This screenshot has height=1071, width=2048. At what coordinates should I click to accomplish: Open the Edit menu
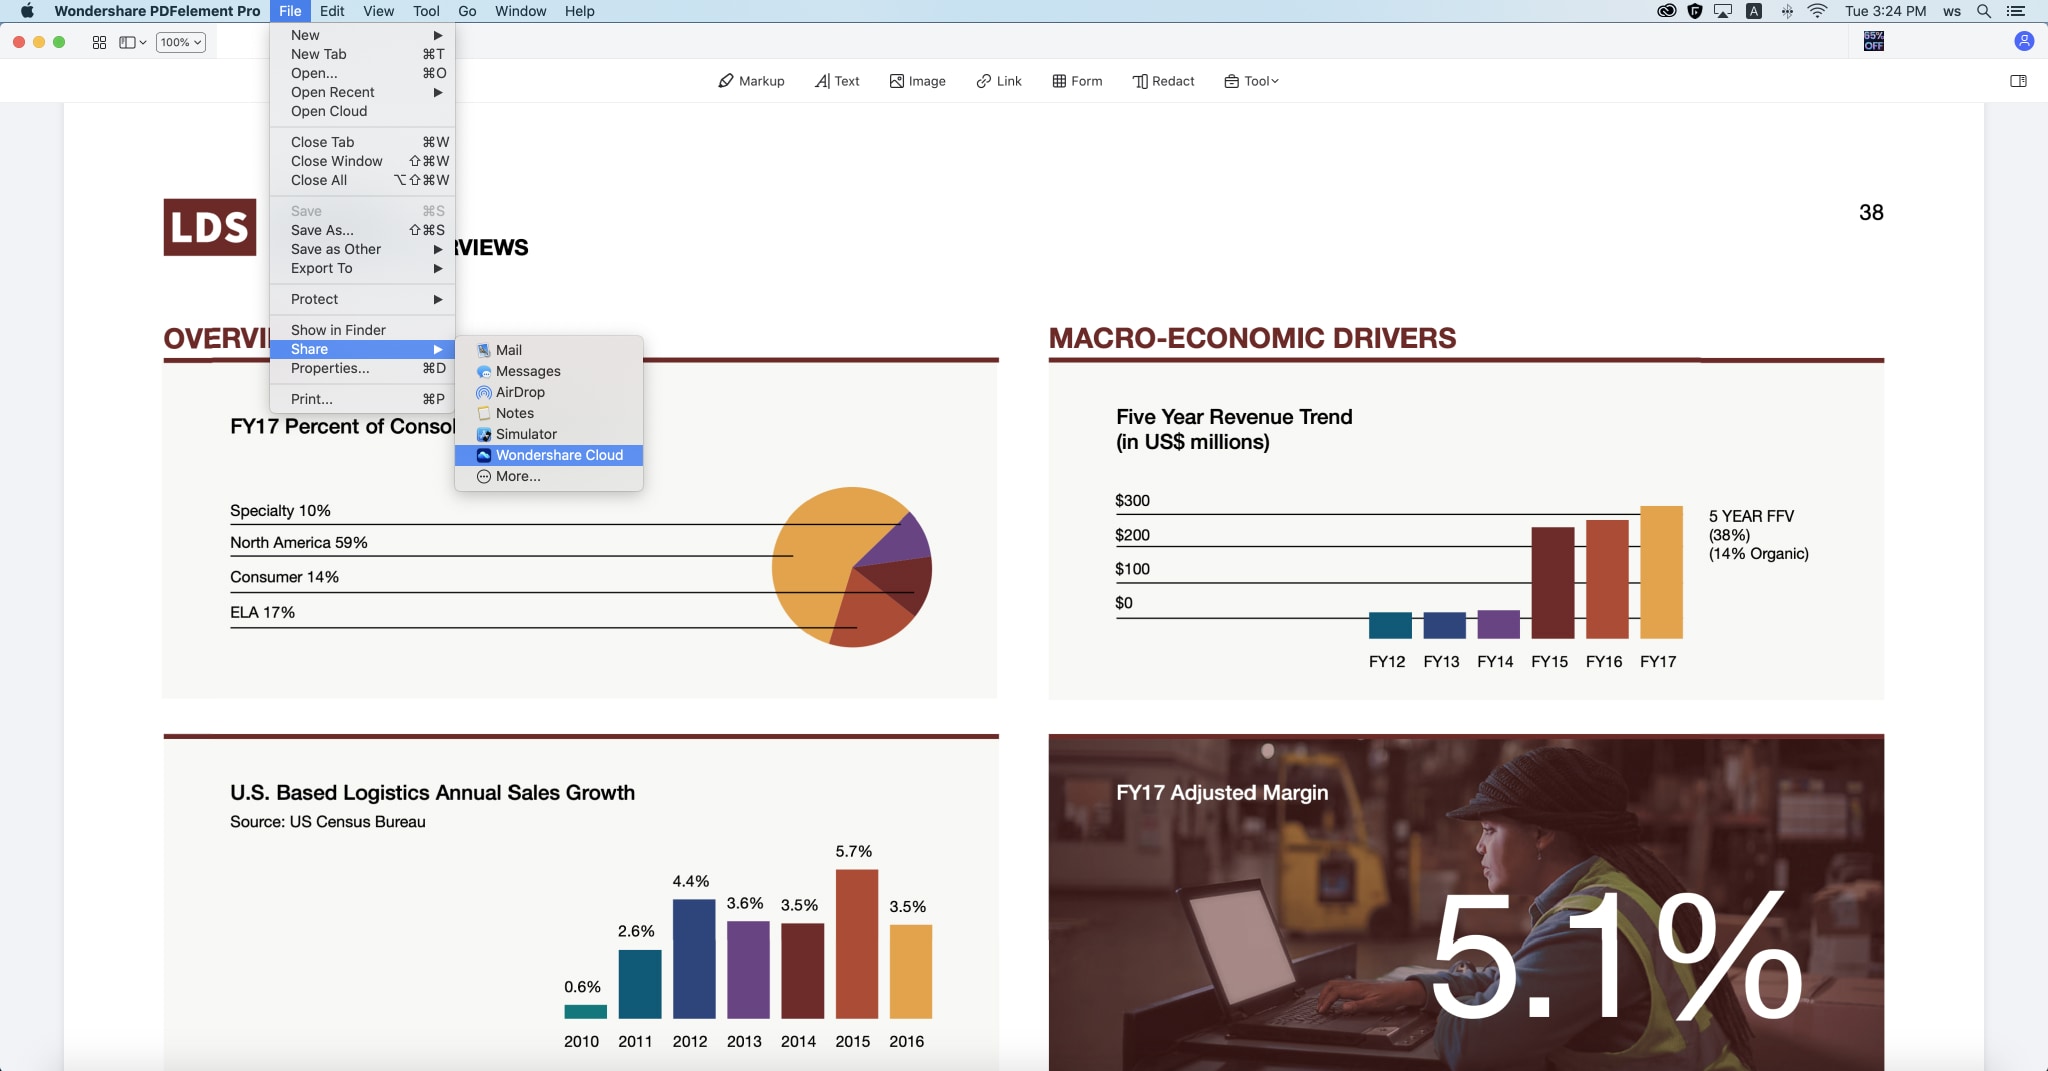click(332, 11)
